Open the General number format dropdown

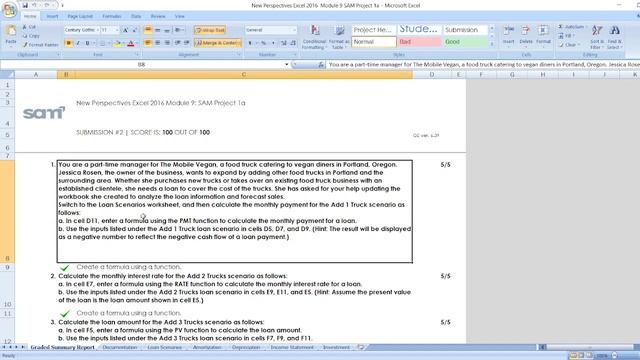(294, 30)
